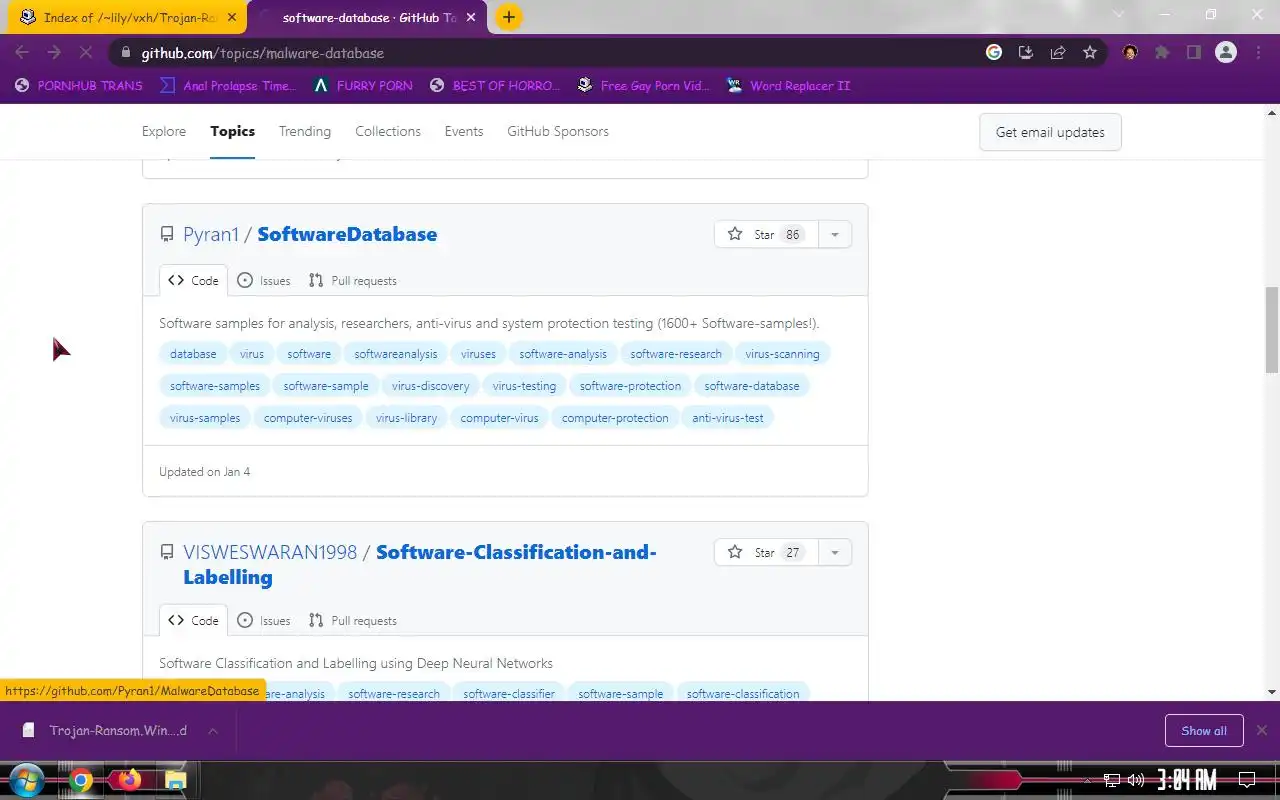Screen dimensions: 1280x800
Task: Click the 'virus-library' topic tag
Action: coord(406,418)
